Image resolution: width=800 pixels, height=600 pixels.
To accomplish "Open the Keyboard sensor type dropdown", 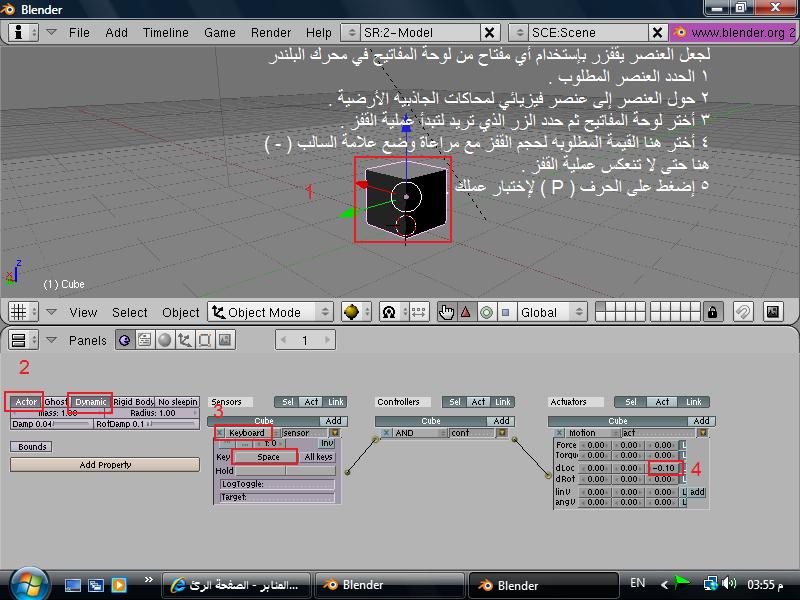I will pyautogui.click(x=251, y=433).
